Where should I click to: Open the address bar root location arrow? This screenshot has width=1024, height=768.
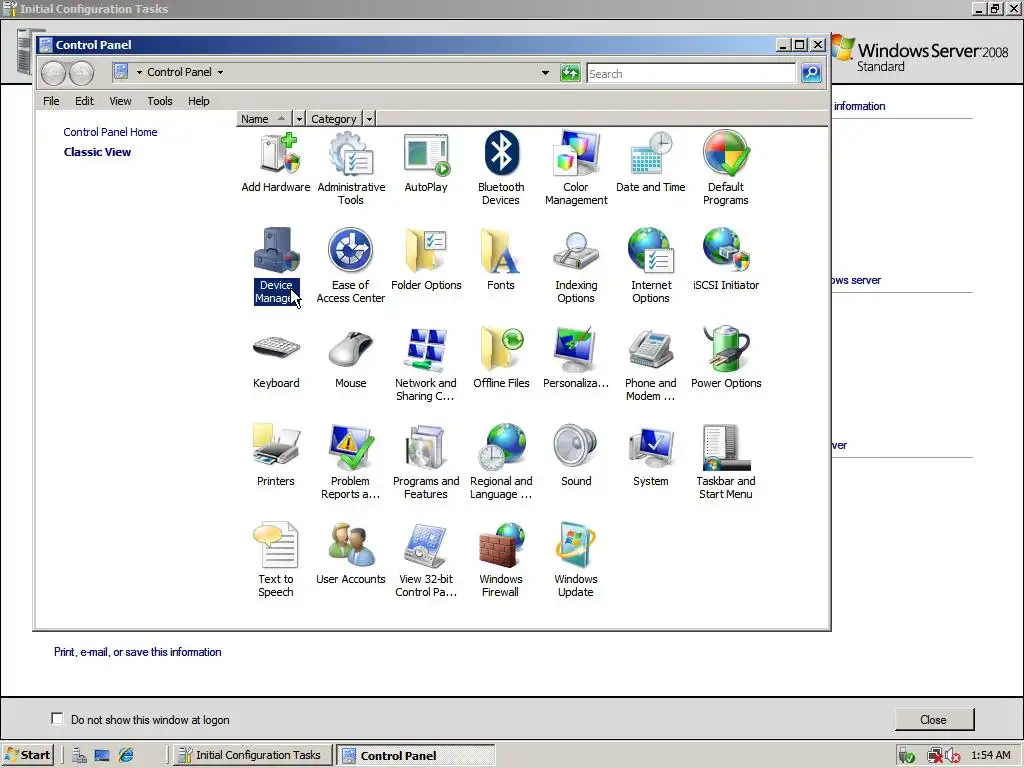point(139,72)
